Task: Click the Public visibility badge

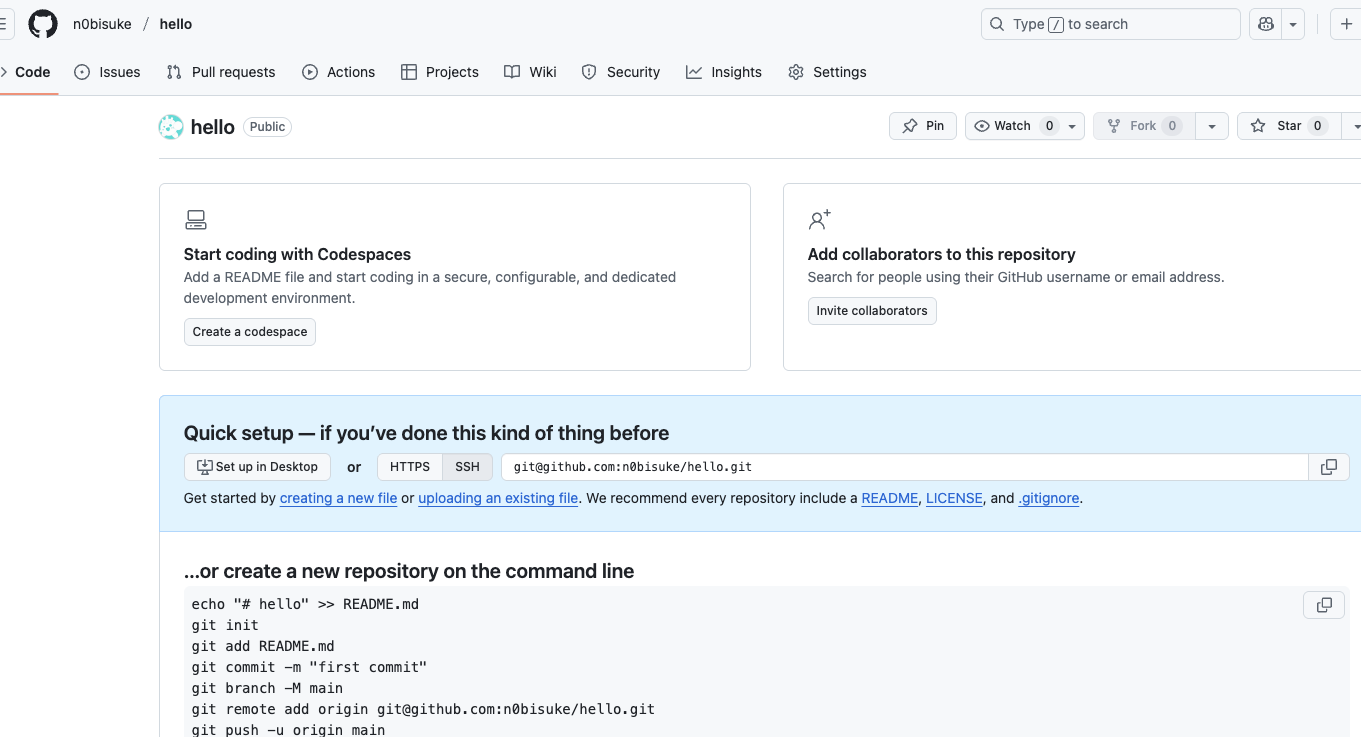Action: pyautogui.click(x=267, y=127)
